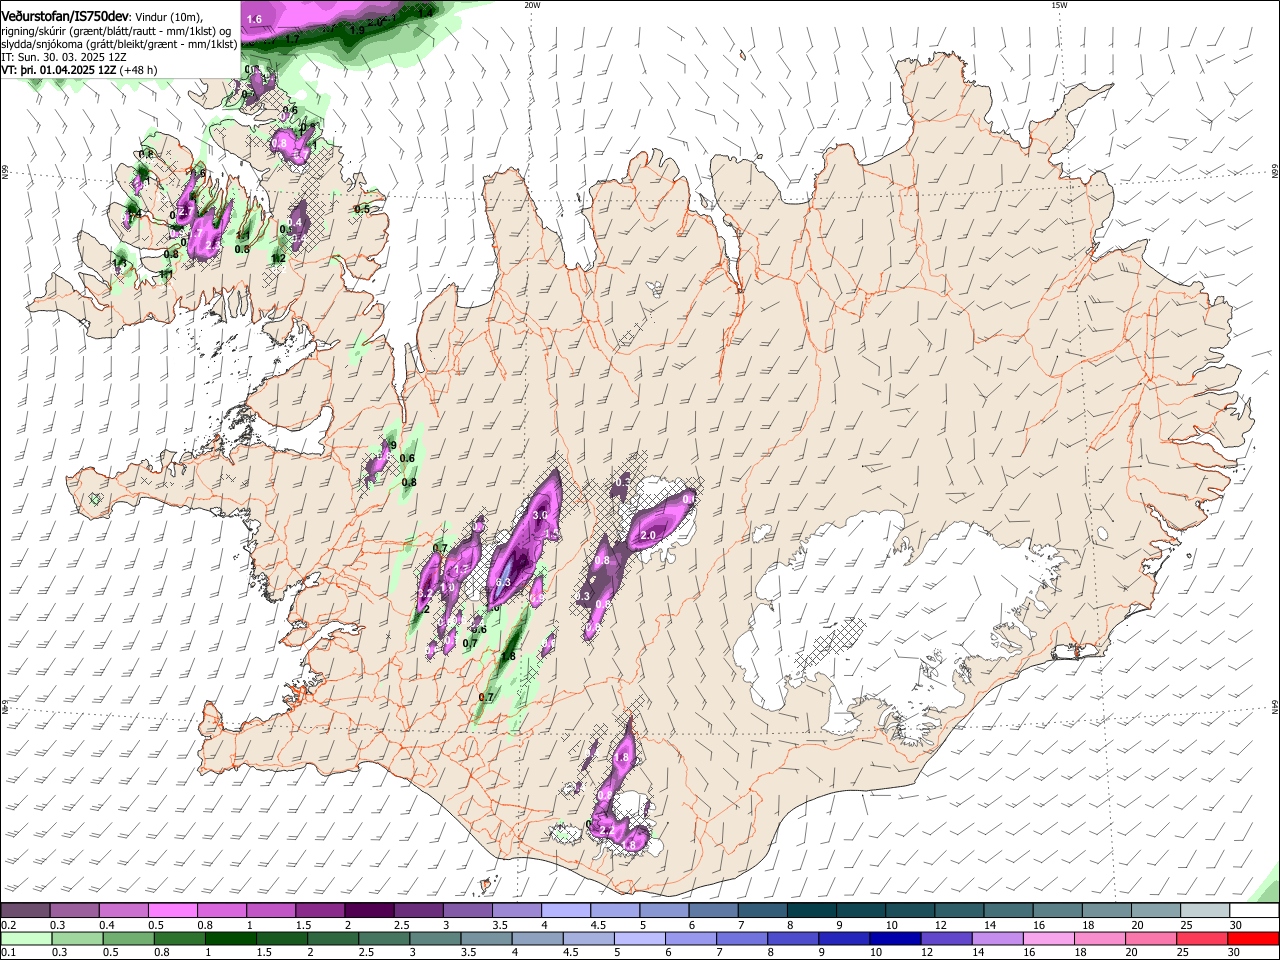This screenshot has height=960, width=1280.
Task: Select the darkest green 1 swatch in lower legend row
Action: [x=230, y=938]
